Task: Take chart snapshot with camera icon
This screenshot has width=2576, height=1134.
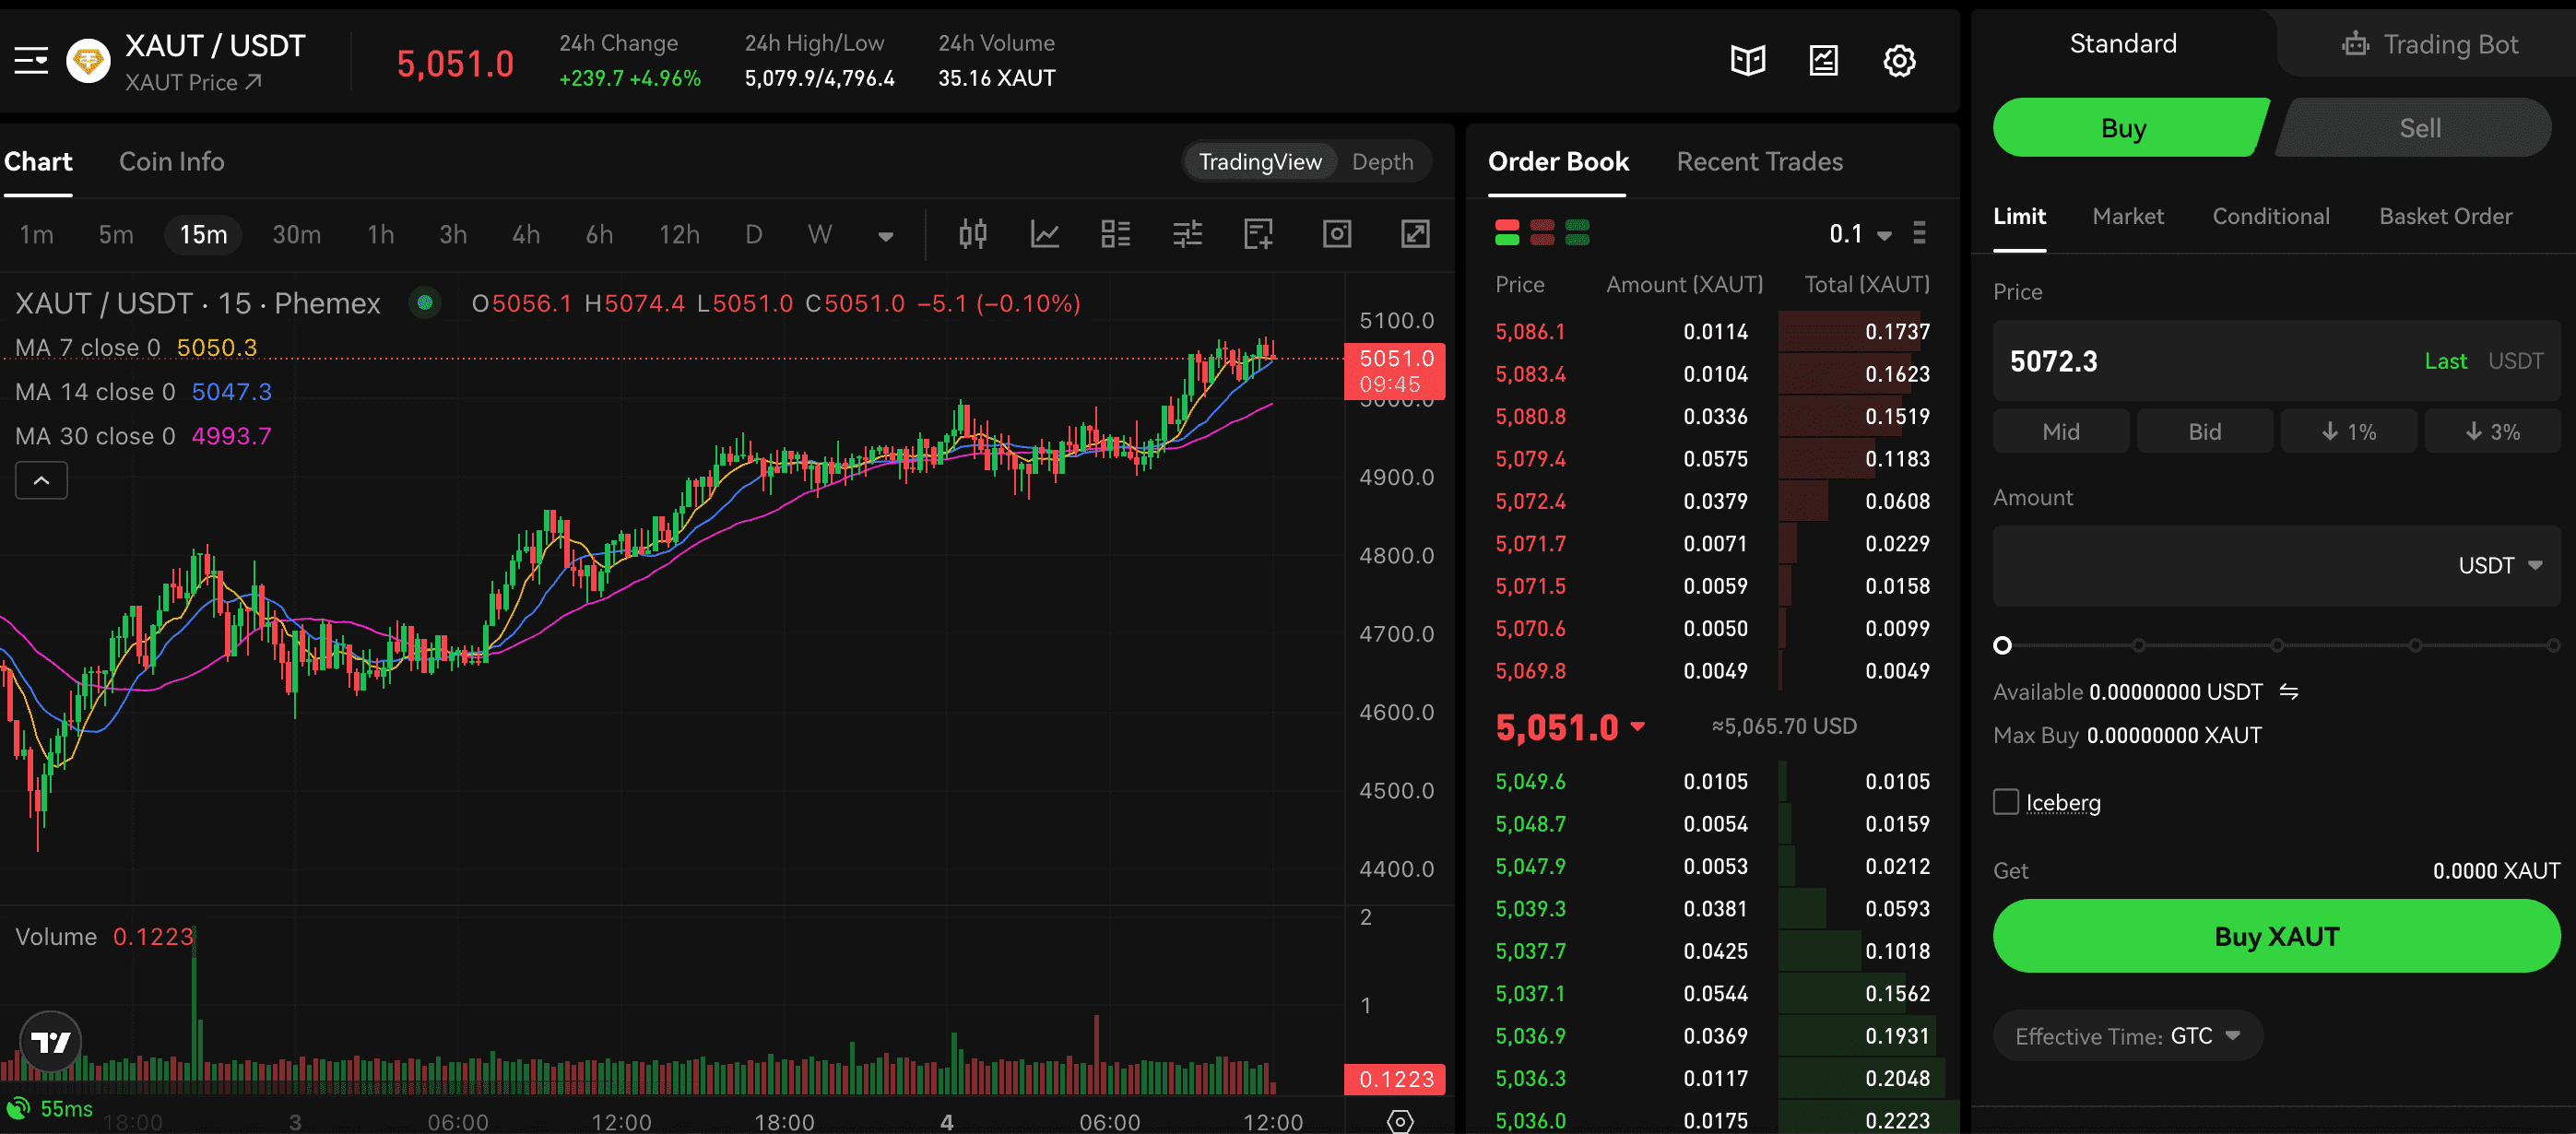Action: [x=1337, y=234]
